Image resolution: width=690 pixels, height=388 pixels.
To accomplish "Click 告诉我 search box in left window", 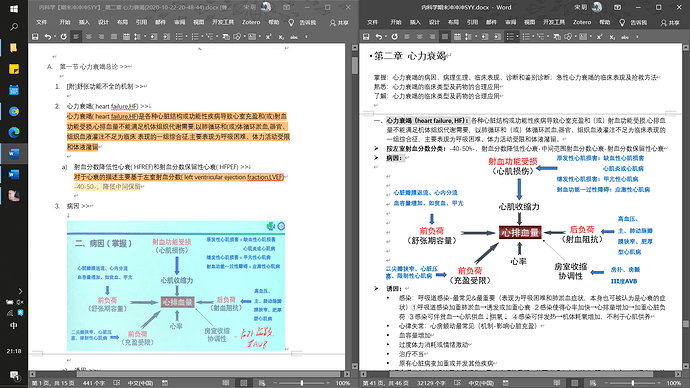I will pos(307,22).
